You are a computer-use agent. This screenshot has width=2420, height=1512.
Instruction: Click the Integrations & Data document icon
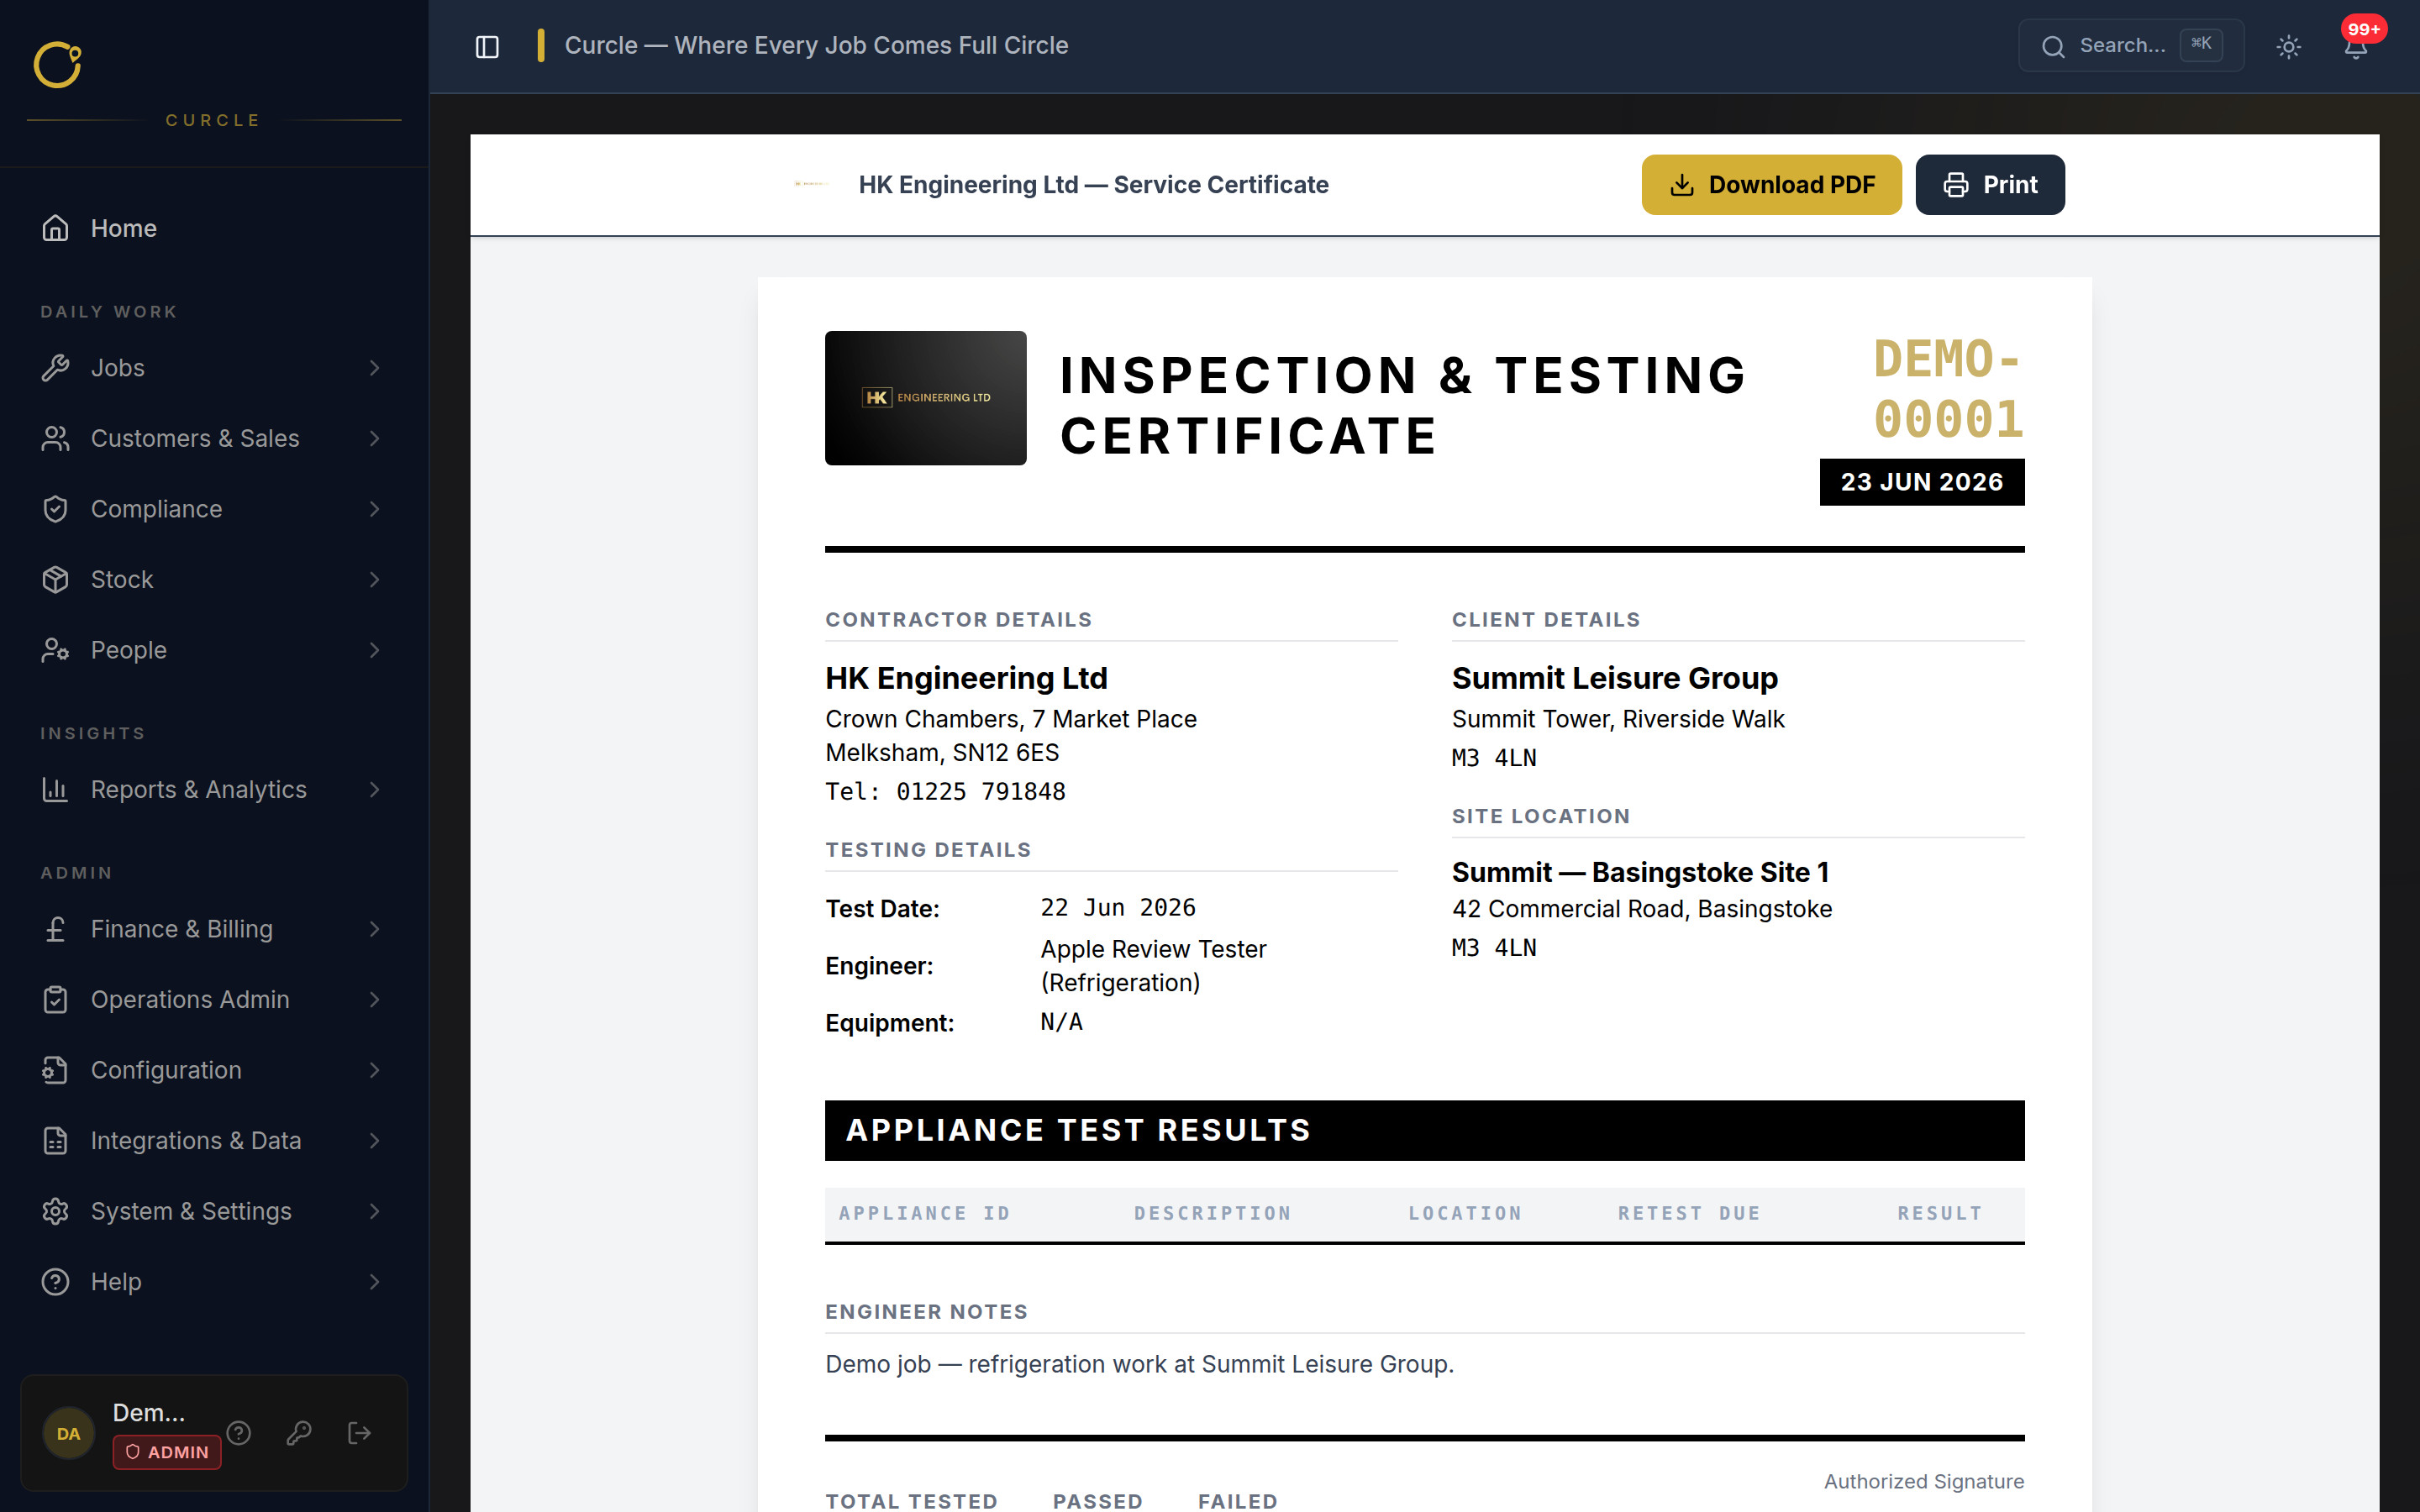[55, 1140]
